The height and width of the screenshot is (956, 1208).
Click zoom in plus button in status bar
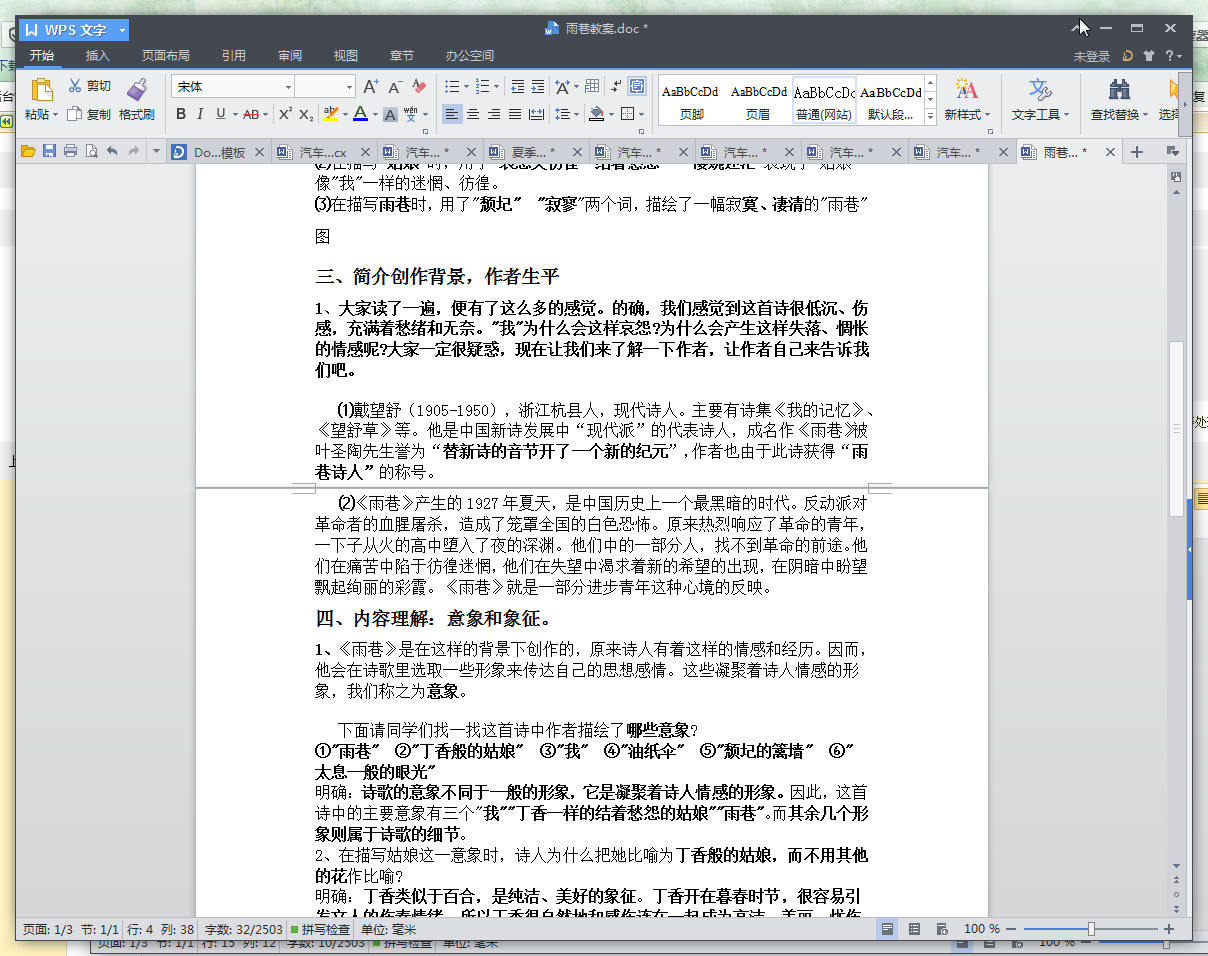click(x=1169, y=929)
